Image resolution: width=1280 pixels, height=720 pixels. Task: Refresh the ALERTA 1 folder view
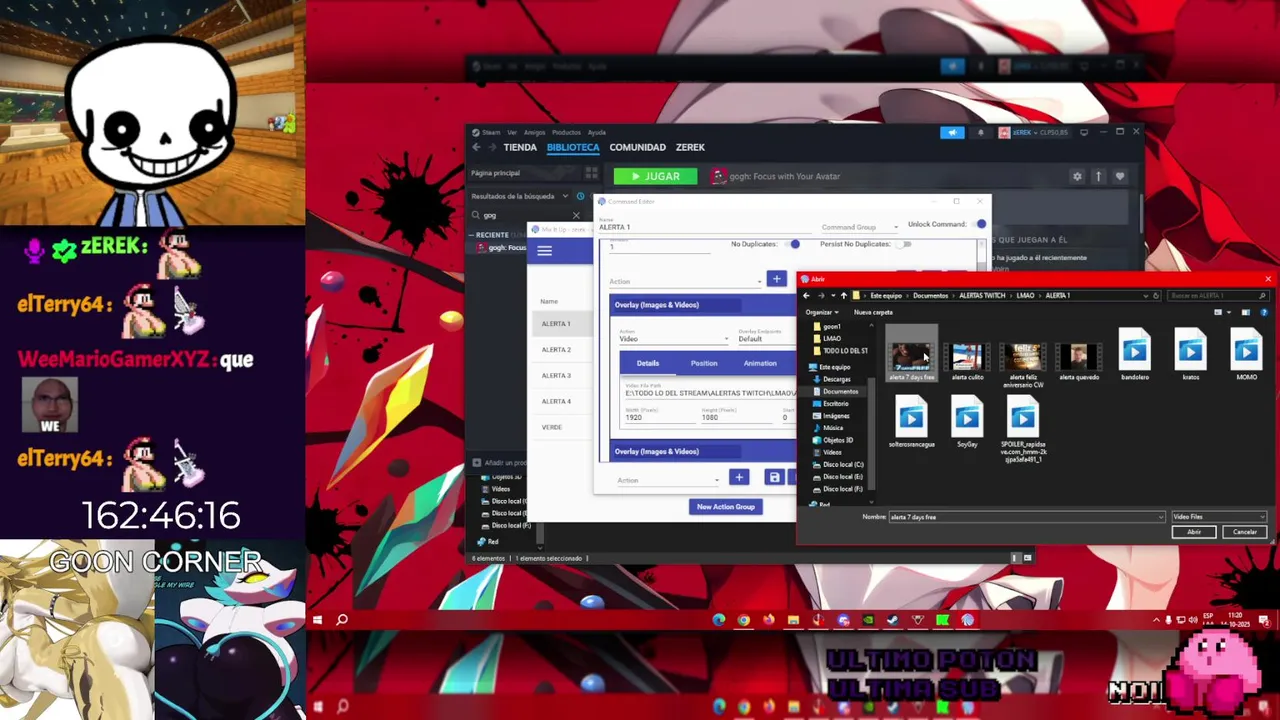tap(1156, 296)
